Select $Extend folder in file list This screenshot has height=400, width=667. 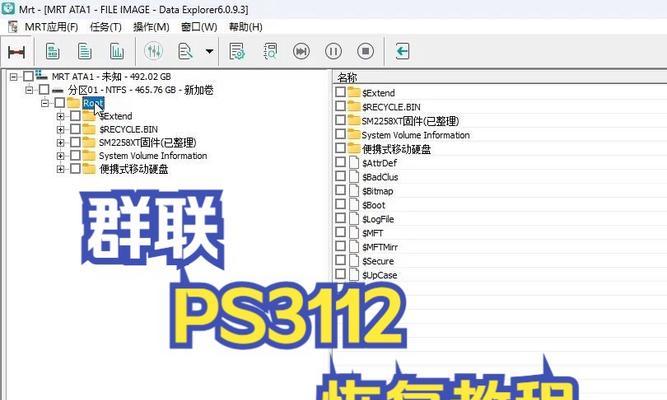[378, 93]
